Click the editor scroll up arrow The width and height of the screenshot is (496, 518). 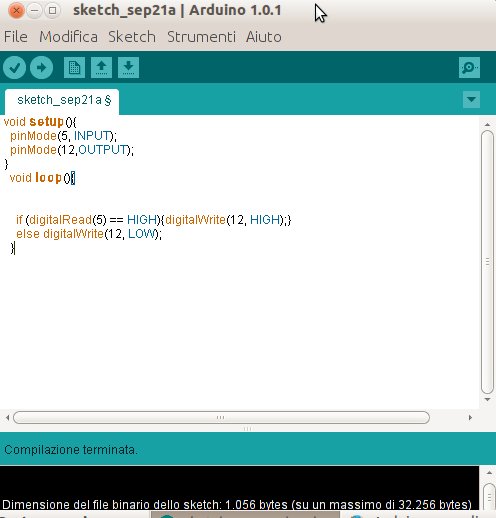487,124
